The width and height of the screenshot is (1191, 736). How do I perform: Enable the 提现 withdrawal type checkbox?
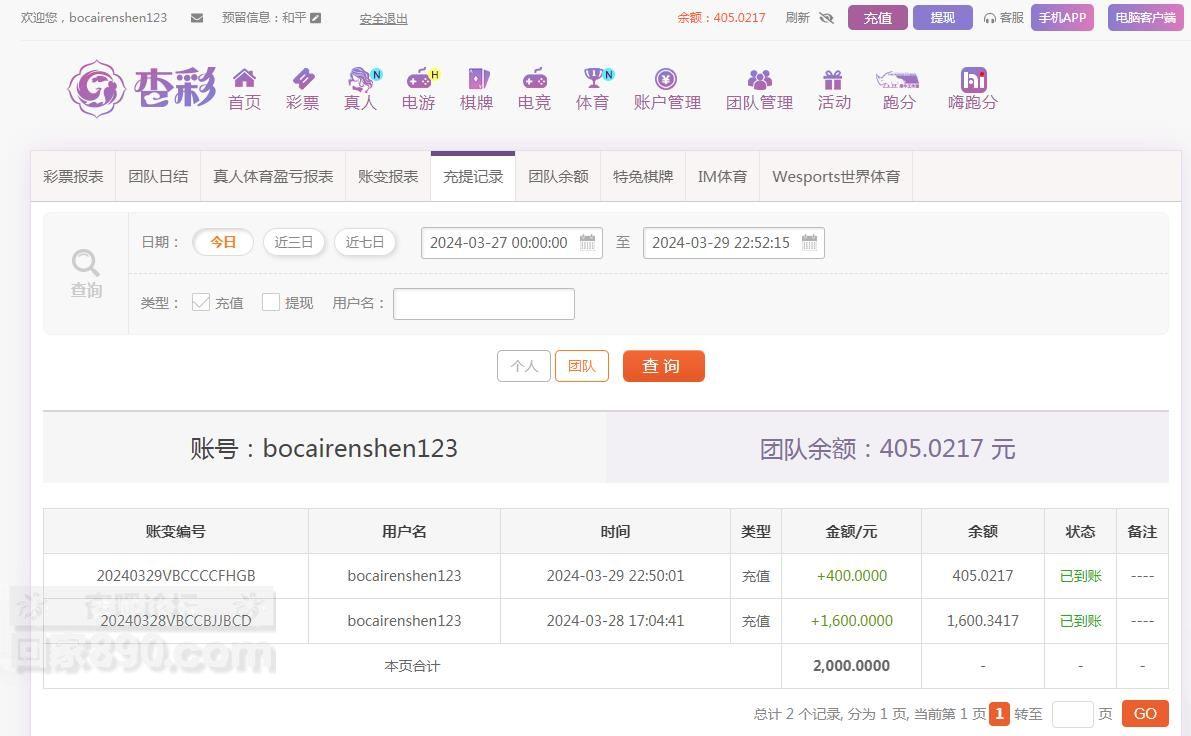(271, 302)
